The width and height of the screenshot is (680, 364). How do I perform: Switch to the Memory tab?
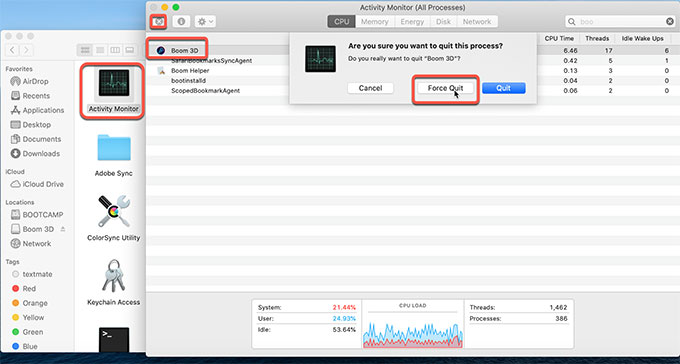375,22
